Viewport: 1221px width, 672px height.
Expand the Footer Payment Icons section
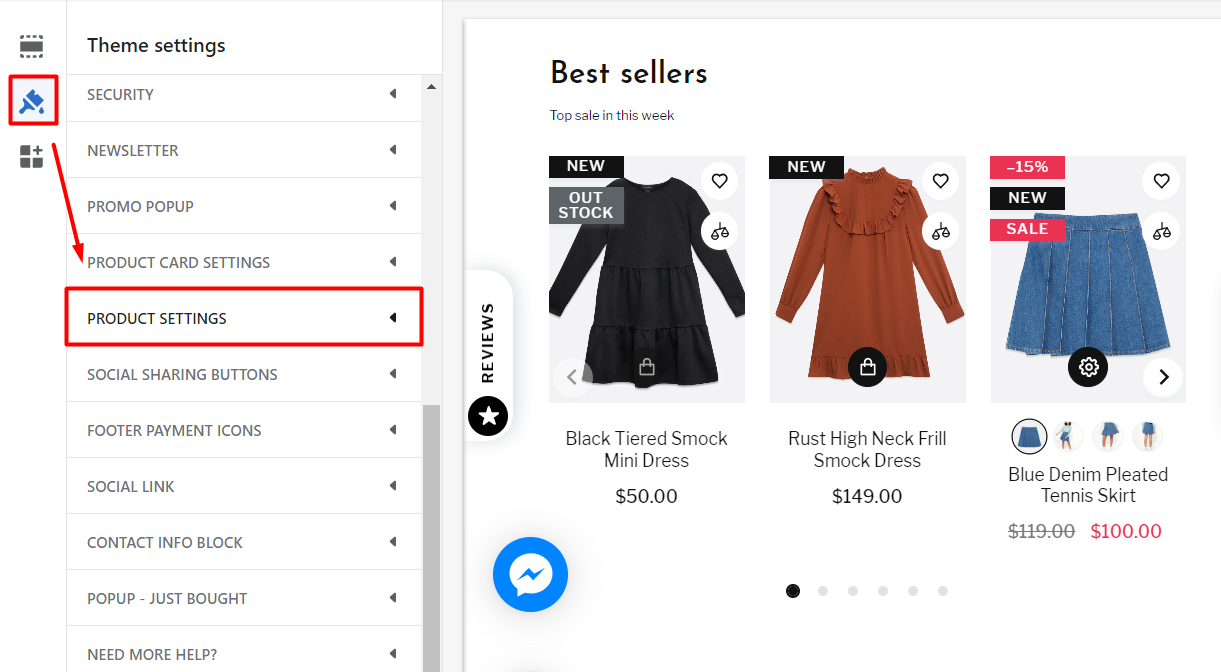pos(244,430)
